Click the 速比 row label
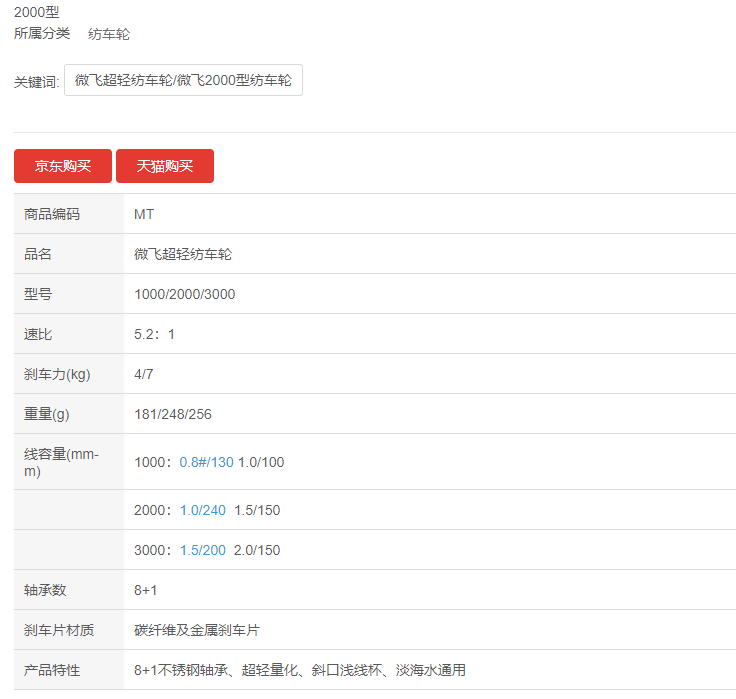 point(38,334)
